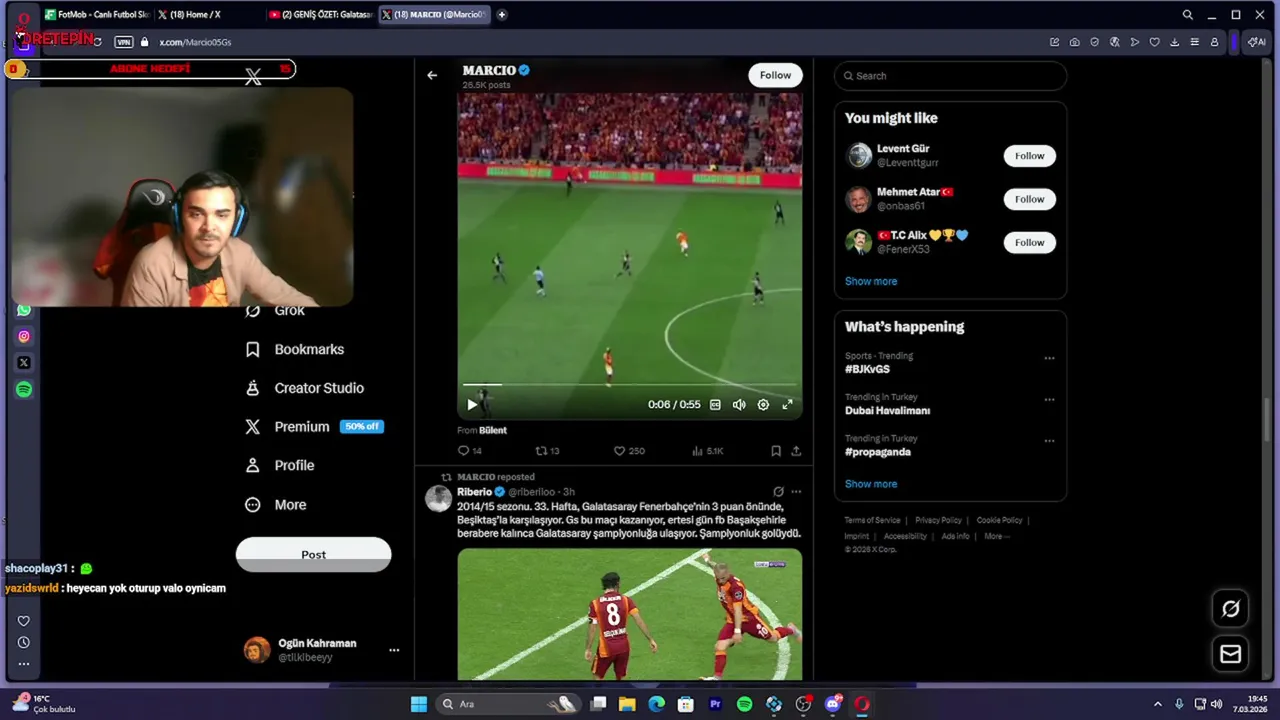Open the More menu in the sidebar

[x=276, y=505]
